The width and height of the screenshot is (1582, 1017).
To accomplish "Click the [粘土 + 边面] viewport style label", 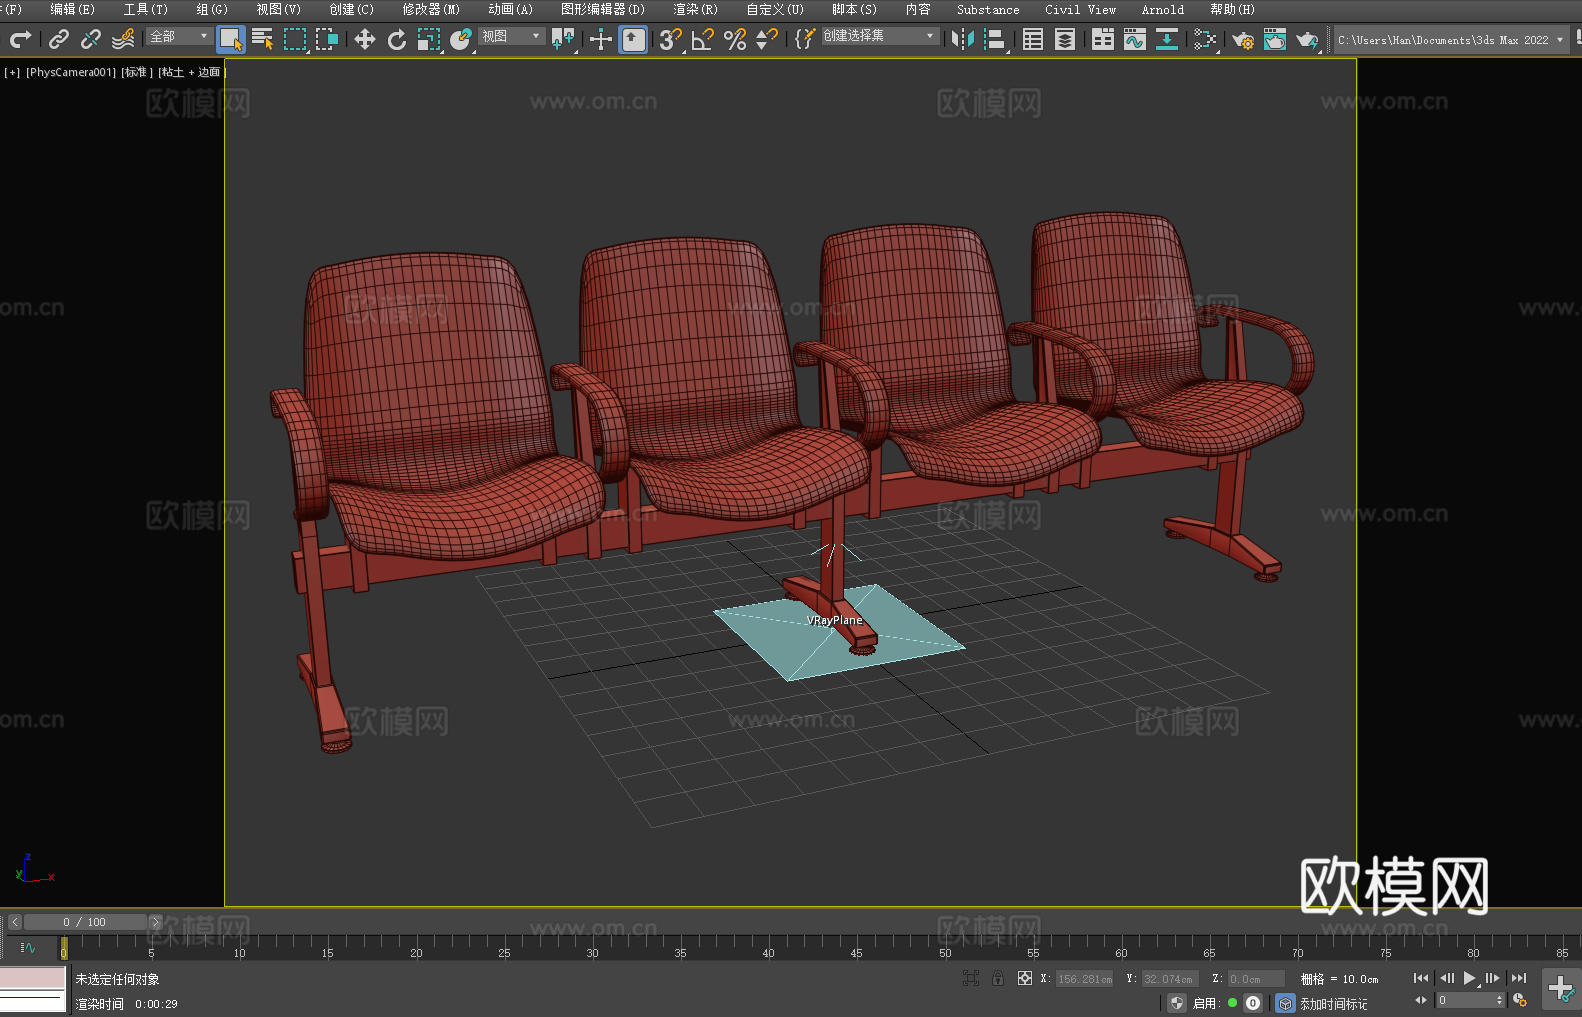I will click(x=190, y=73).
